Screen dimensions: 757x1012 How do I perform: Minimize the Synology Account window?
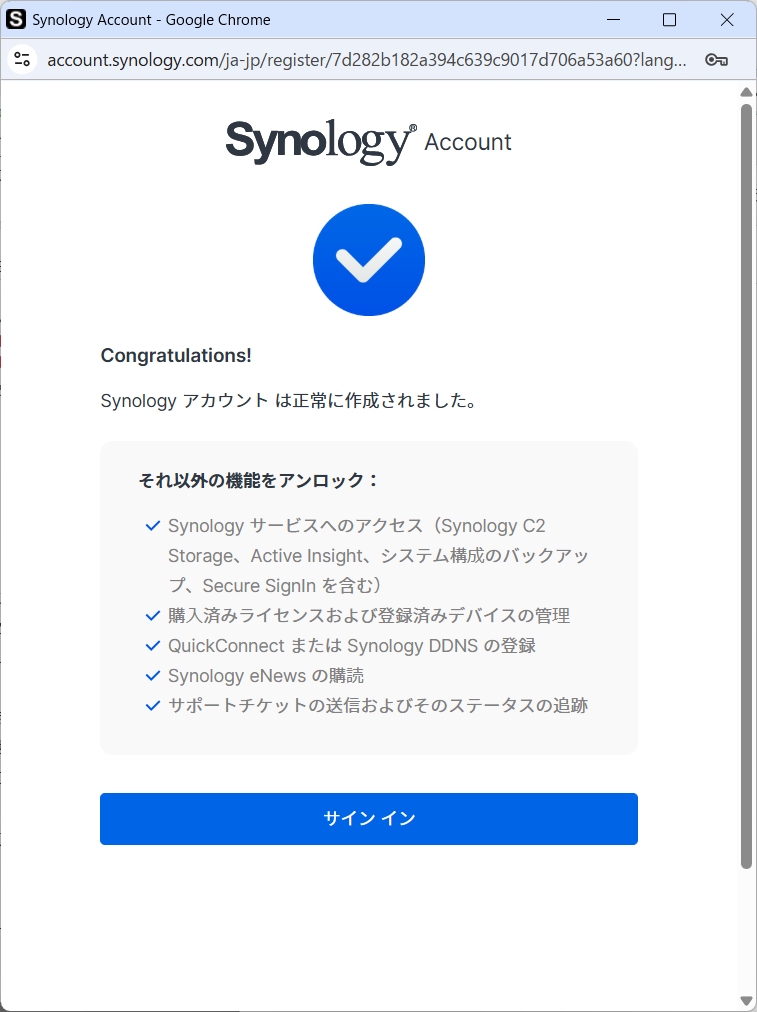(613, 20)
